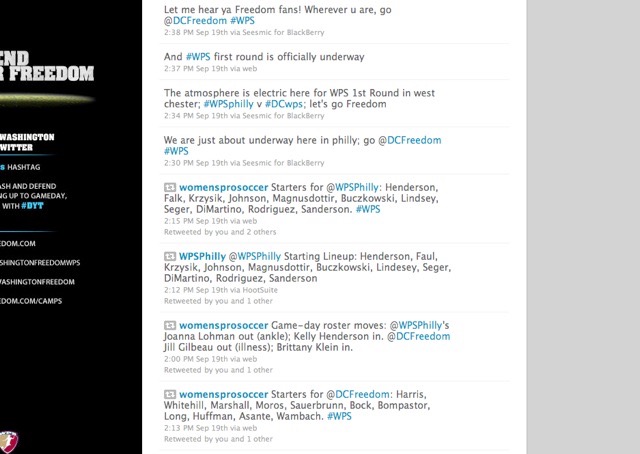Screen dimensions: 640x454
Task: Open #WPS hashtag in first round underway tweet
Action: pyautogui.click(x=200, y=56)
